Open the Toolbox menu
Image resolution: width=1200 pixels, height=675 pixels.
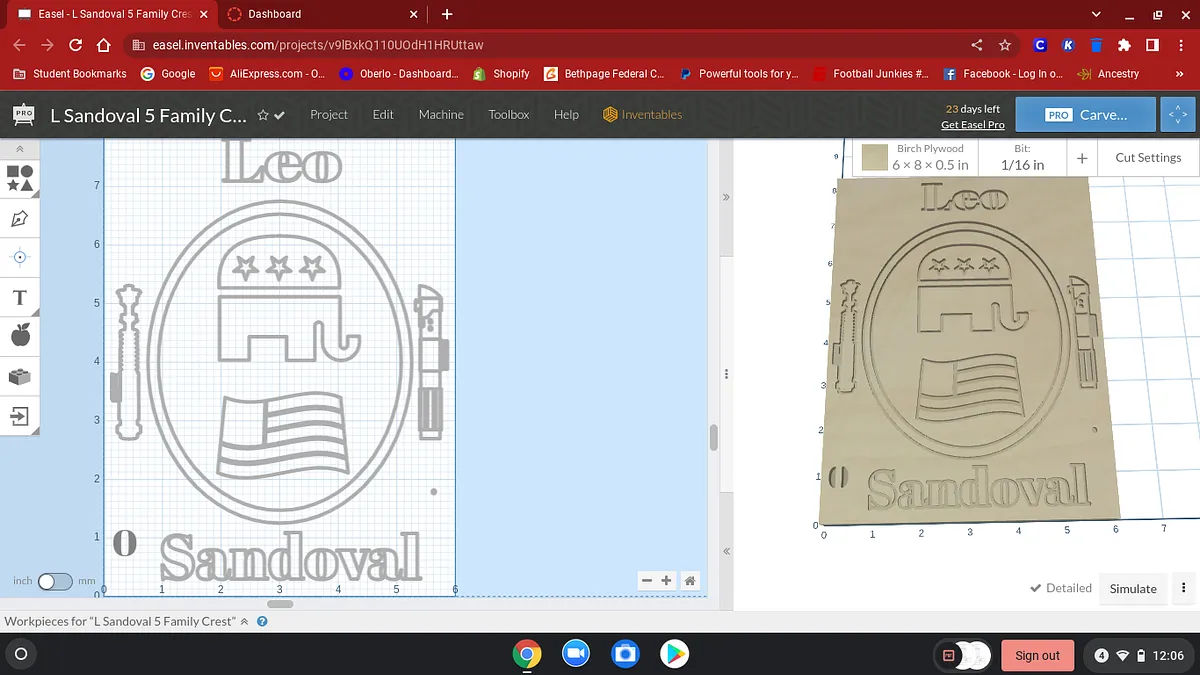508,114
